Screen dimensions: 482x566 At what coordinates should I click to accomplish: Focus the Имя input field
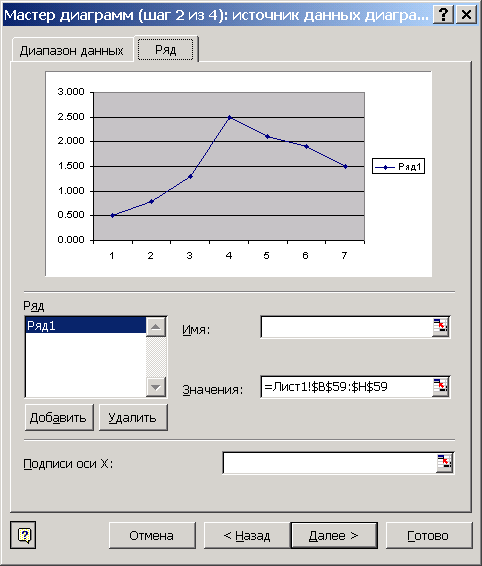point(347,327)
